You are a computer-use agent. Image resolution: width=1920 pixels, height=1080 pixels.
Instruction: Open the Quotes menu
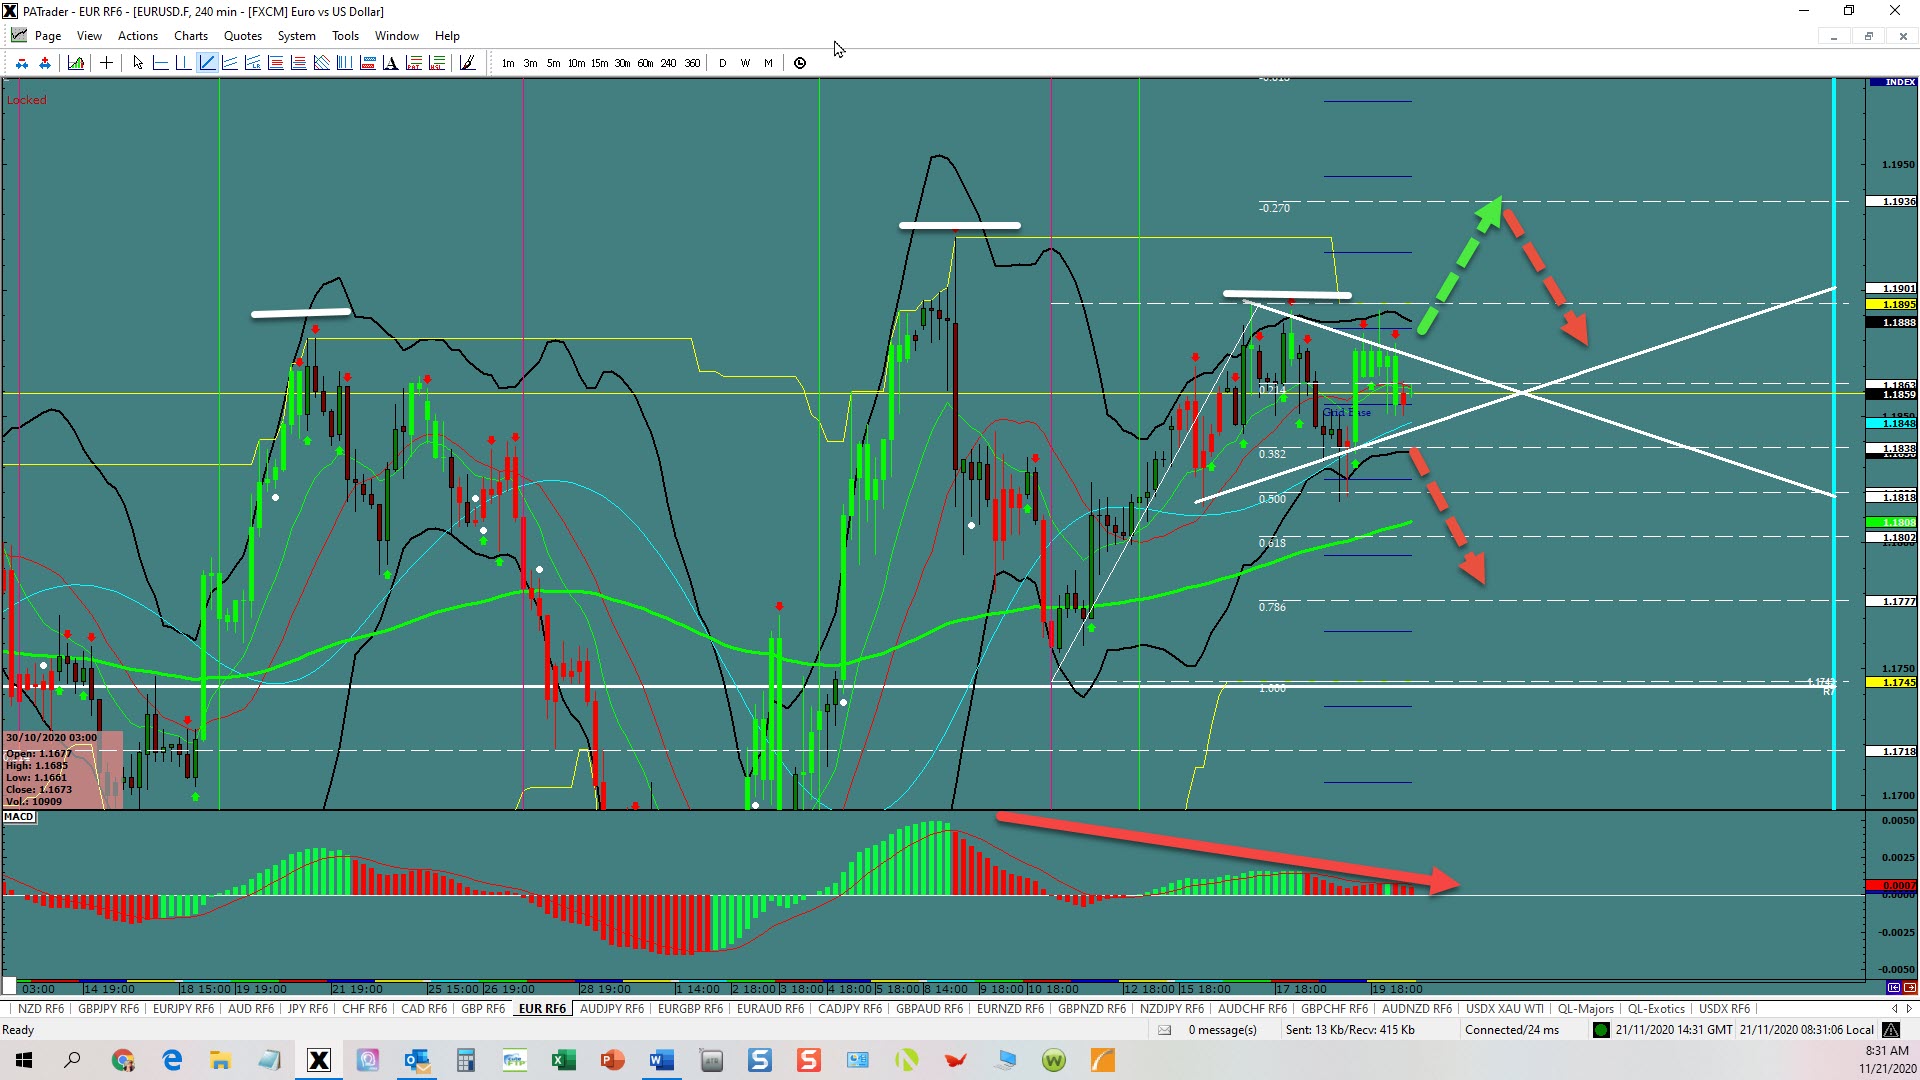[243, 35]
